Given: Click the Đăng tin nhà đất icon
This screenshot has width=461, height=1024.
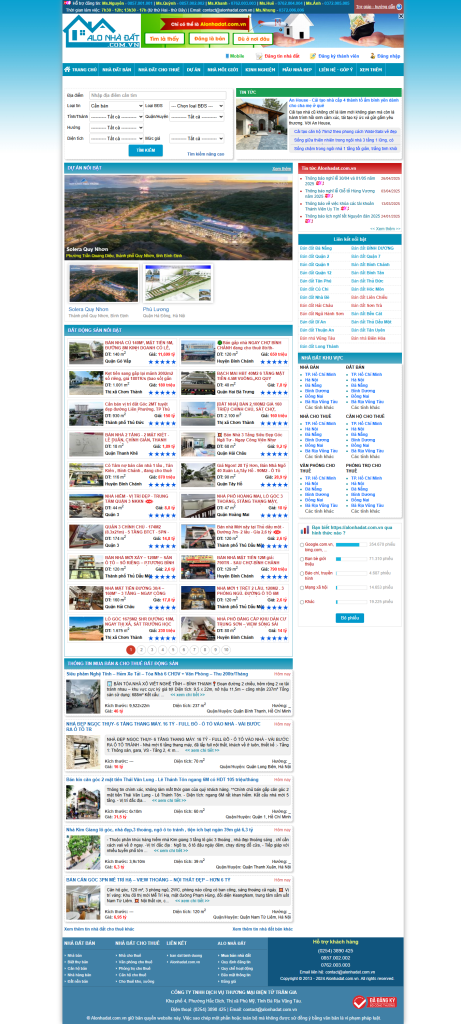Looking at the screenshot, I should (x=259, y=56).
